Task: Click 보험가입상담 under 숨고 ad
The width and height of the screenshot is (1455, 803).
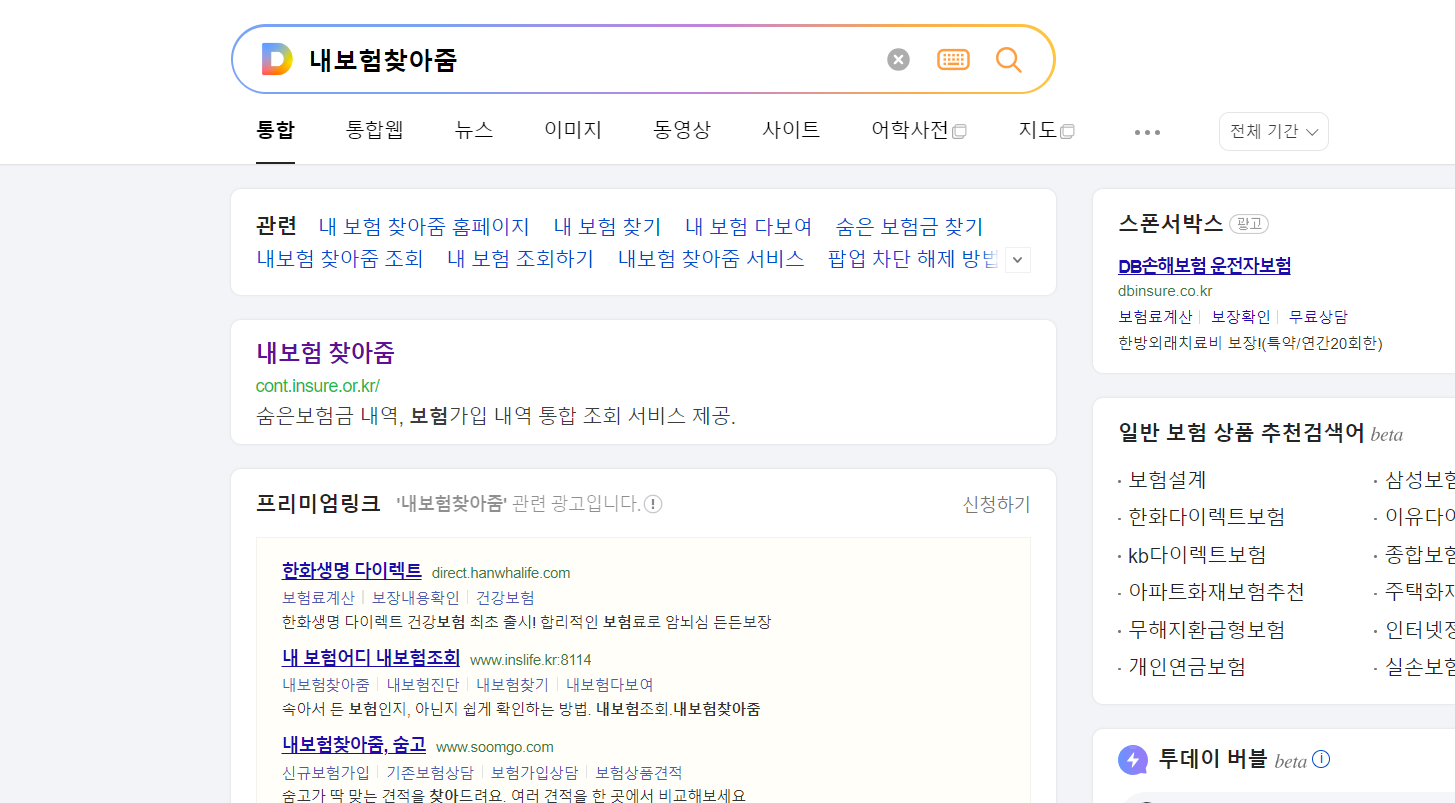Action: [534, 772]
